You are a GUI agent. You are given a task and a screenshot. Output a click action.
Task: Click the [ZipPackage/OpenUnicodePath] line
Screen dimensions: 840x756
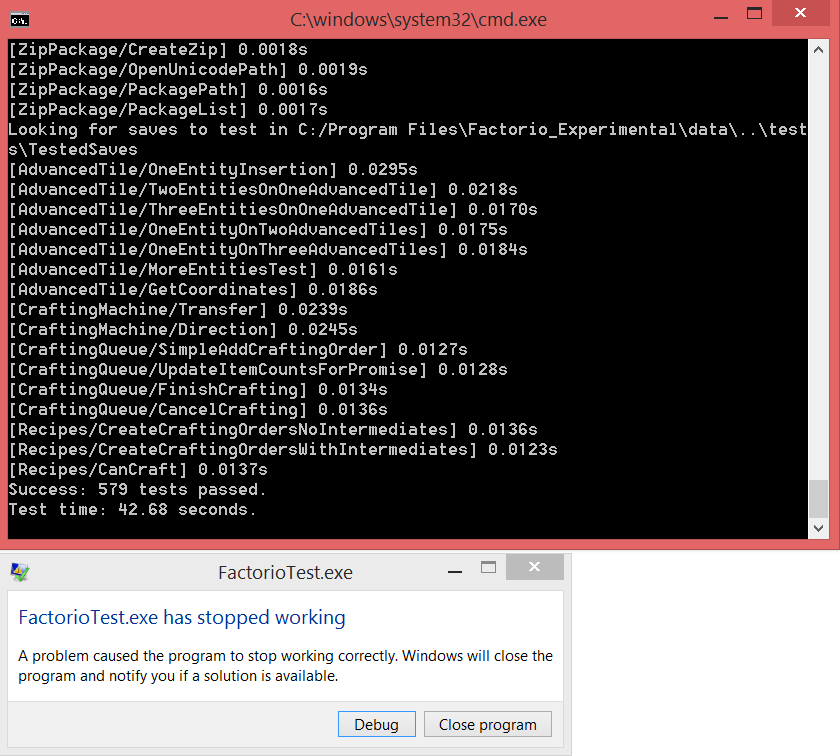click(x=188, y=69)
